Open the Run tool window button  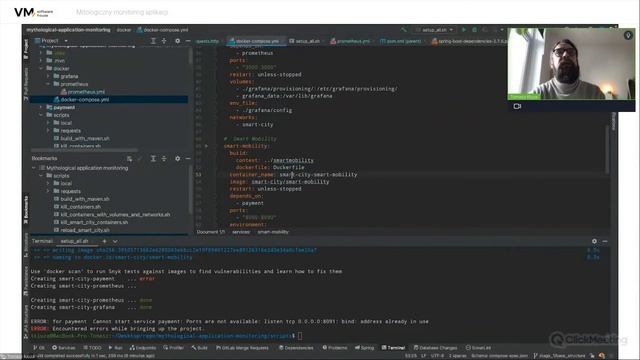(116, 348)
